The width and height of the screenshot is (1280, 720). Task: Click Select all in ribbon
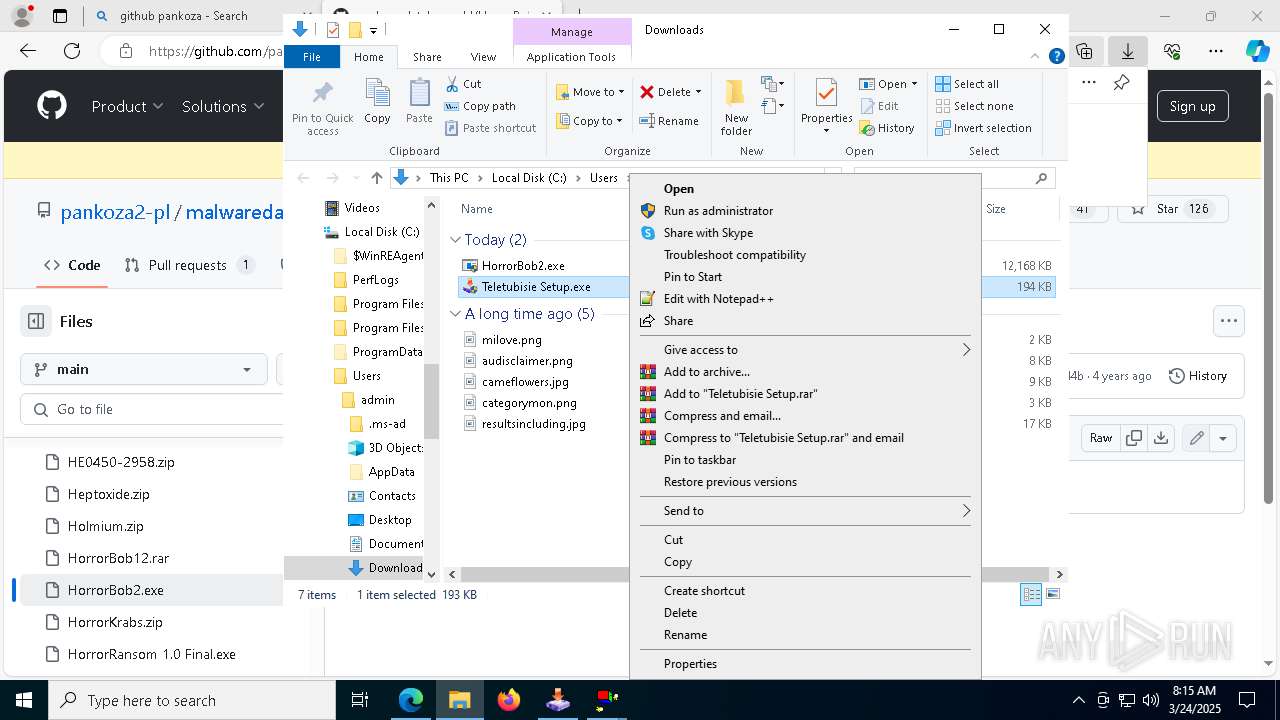967,84
